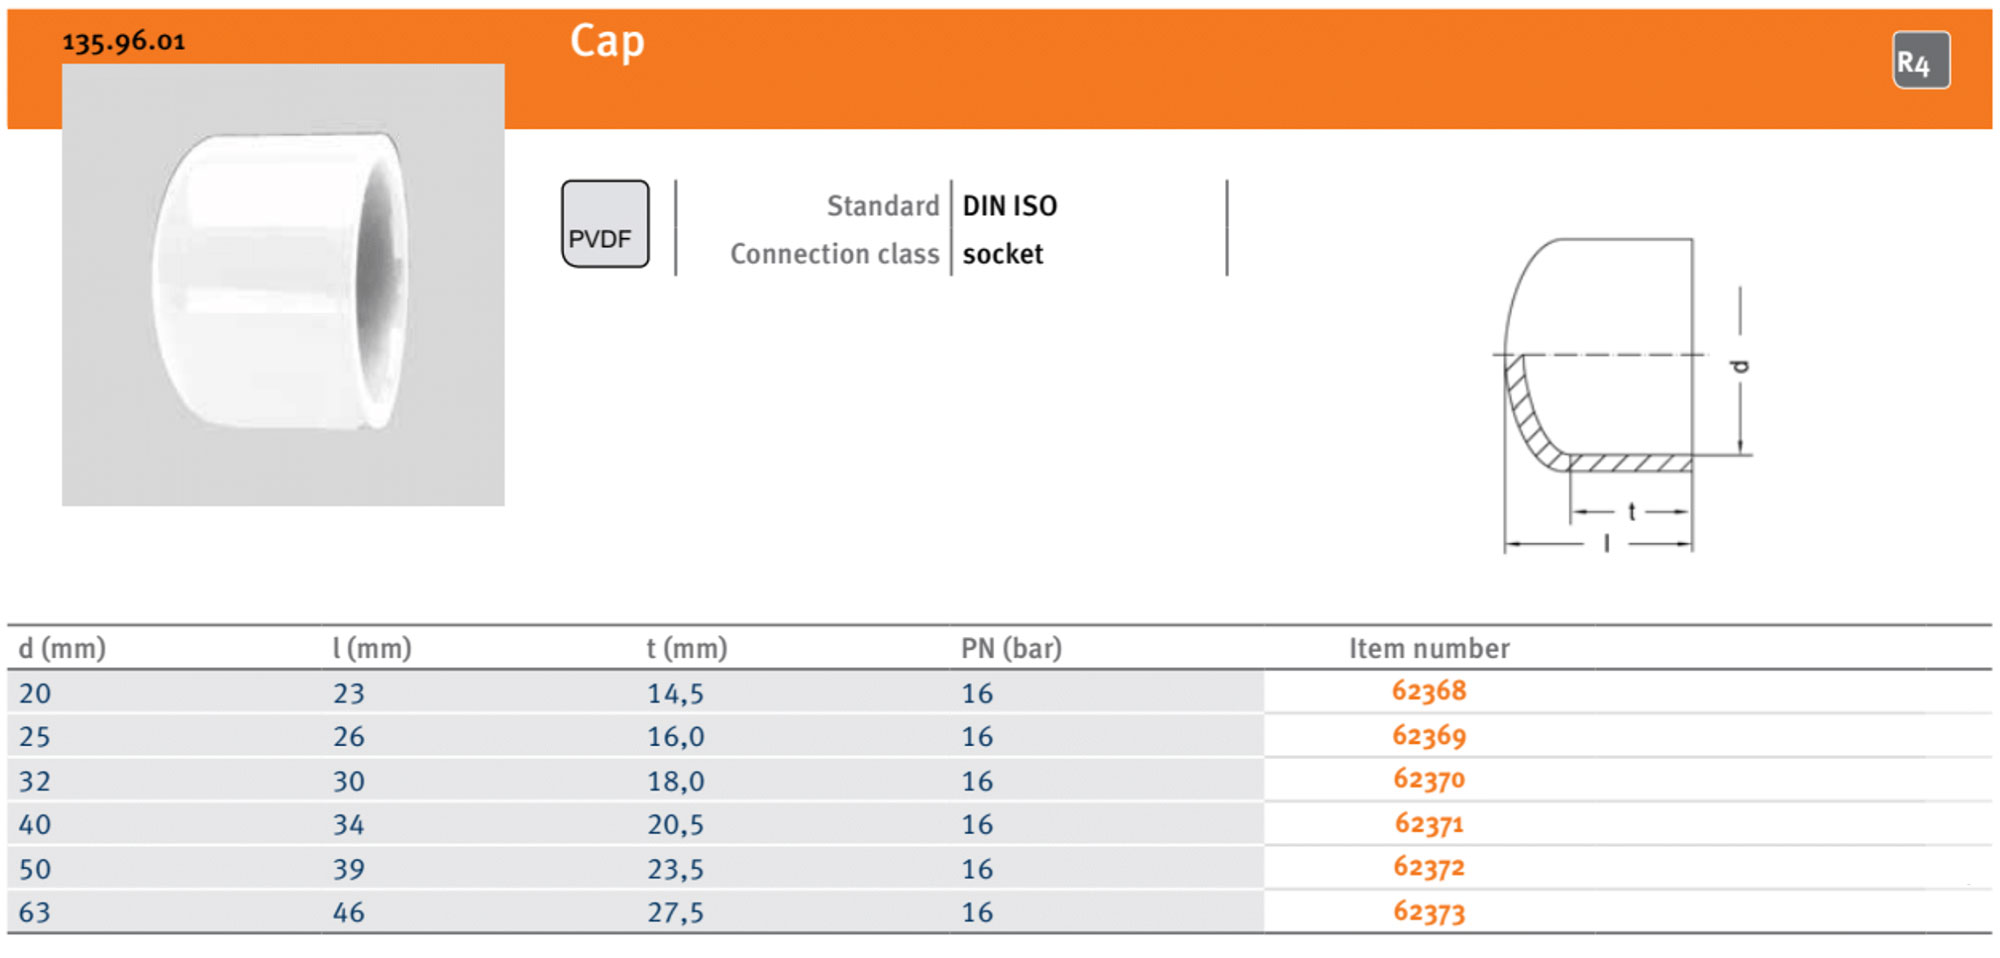Select the 63 diameter cell
Screen dimensions: 2000x958
point(35,912)
